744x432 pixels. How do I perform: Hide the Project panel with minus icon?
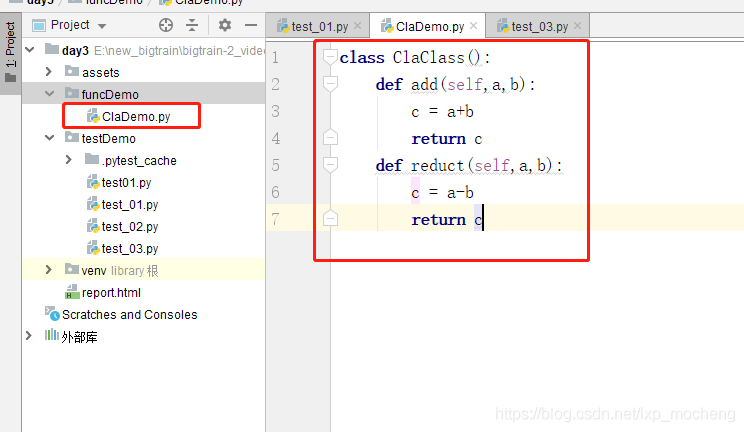pos(251,25)
